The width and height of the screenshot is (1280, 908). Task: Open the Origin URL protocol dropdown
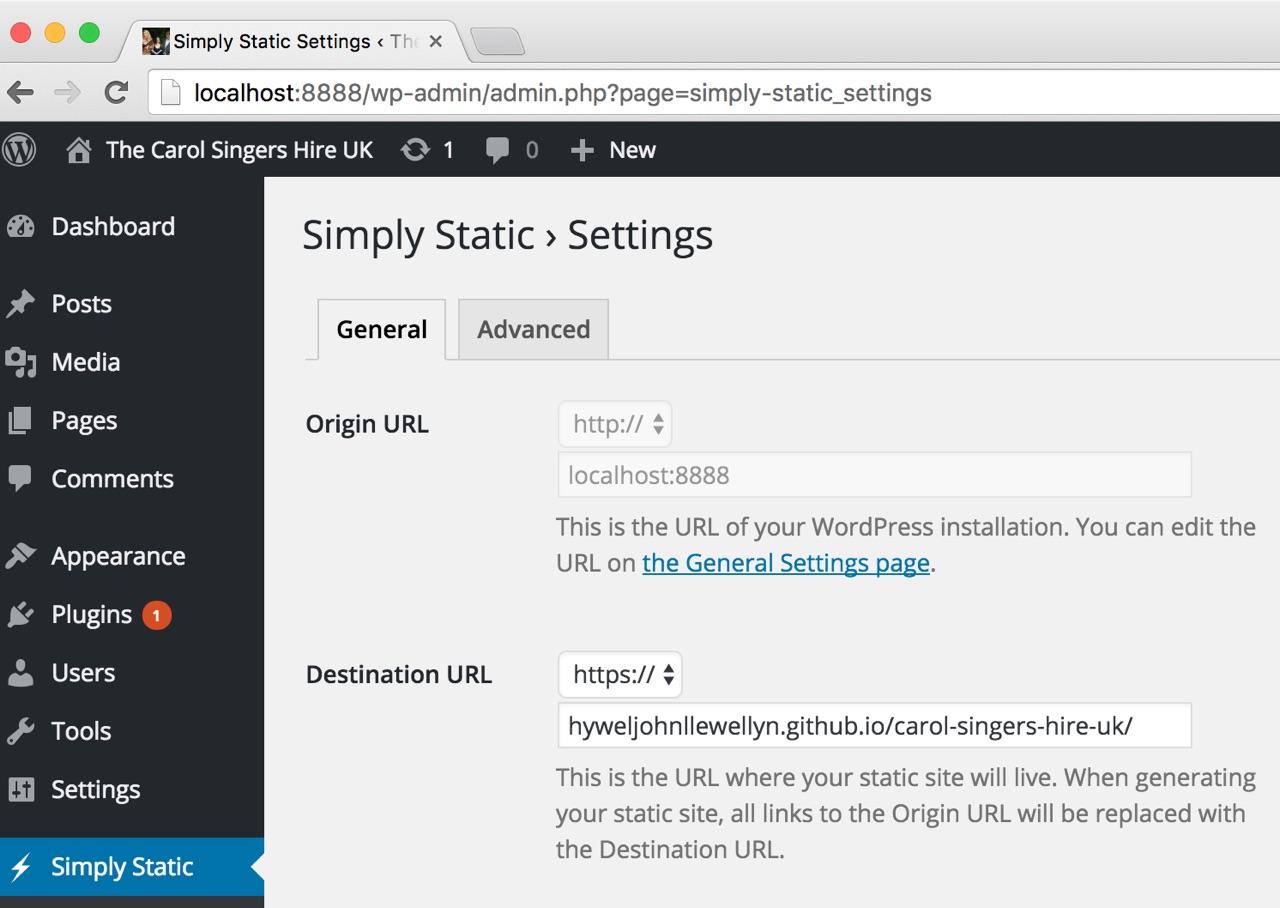[614, 424]
